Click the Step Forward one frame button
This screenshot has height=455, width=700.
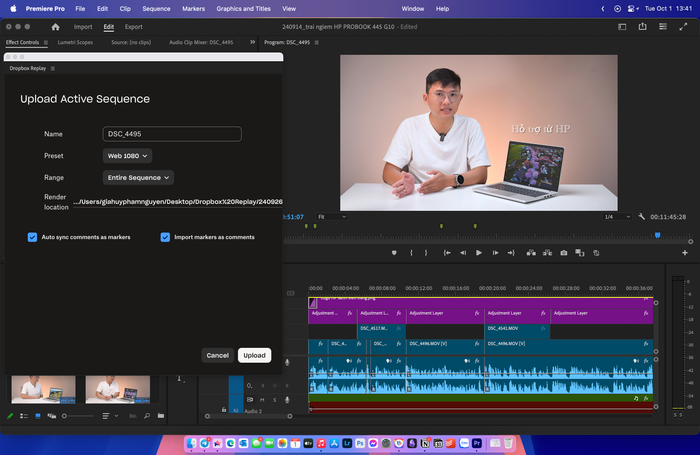click(495, 252)
